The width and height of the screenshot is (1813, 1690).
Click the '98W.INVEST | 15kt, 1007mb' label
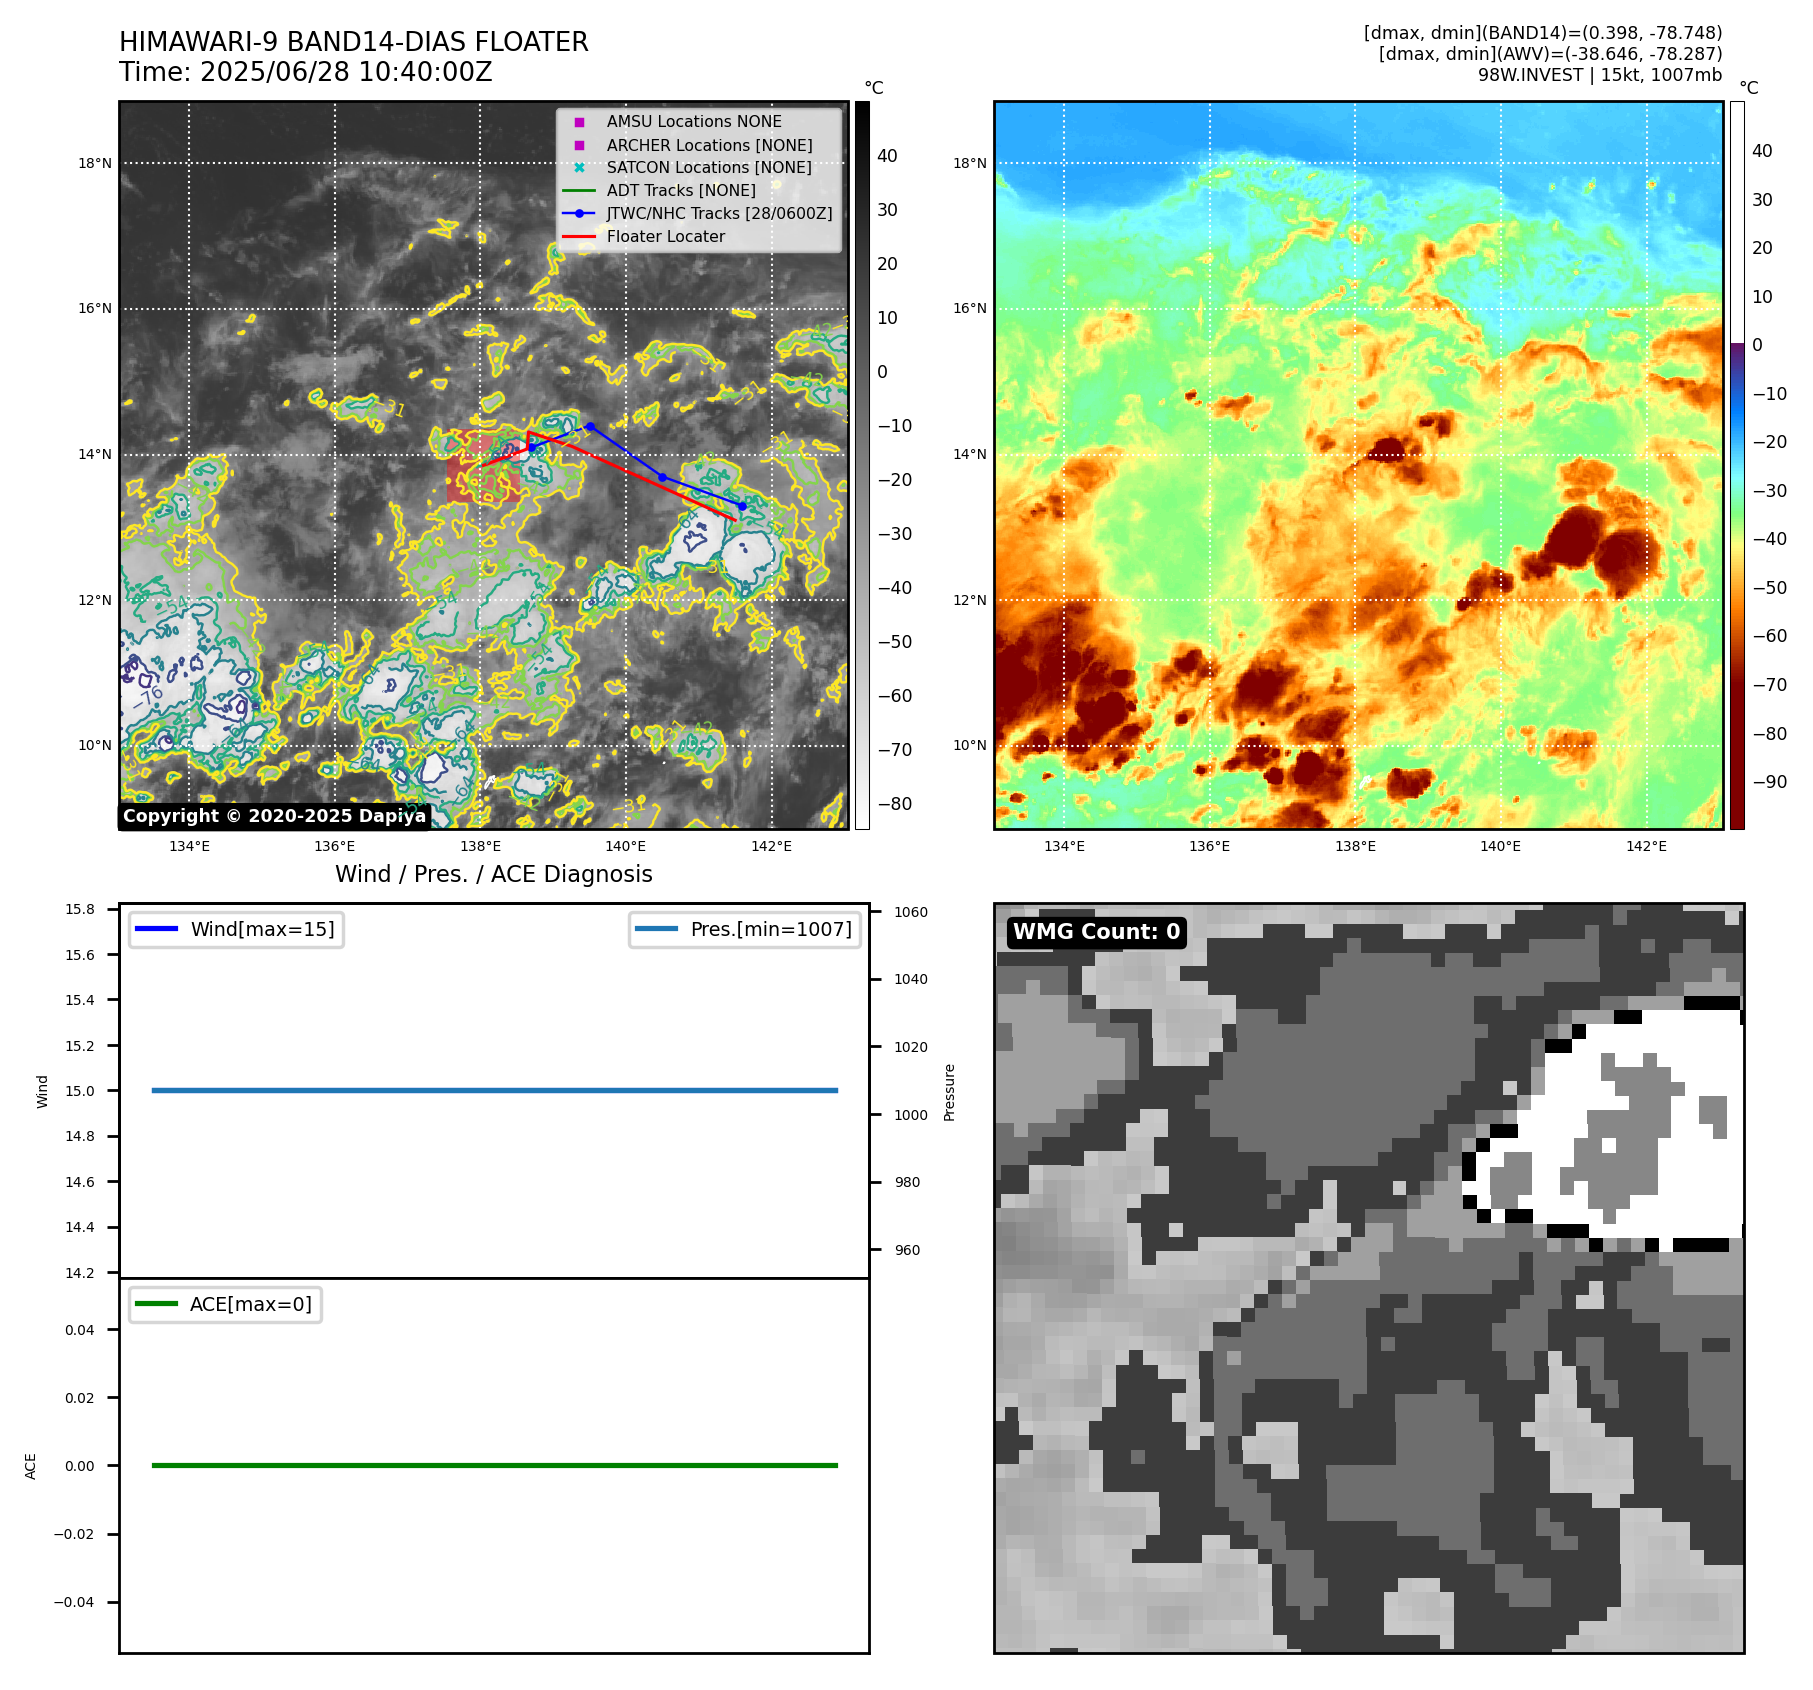click(1600, 75)
